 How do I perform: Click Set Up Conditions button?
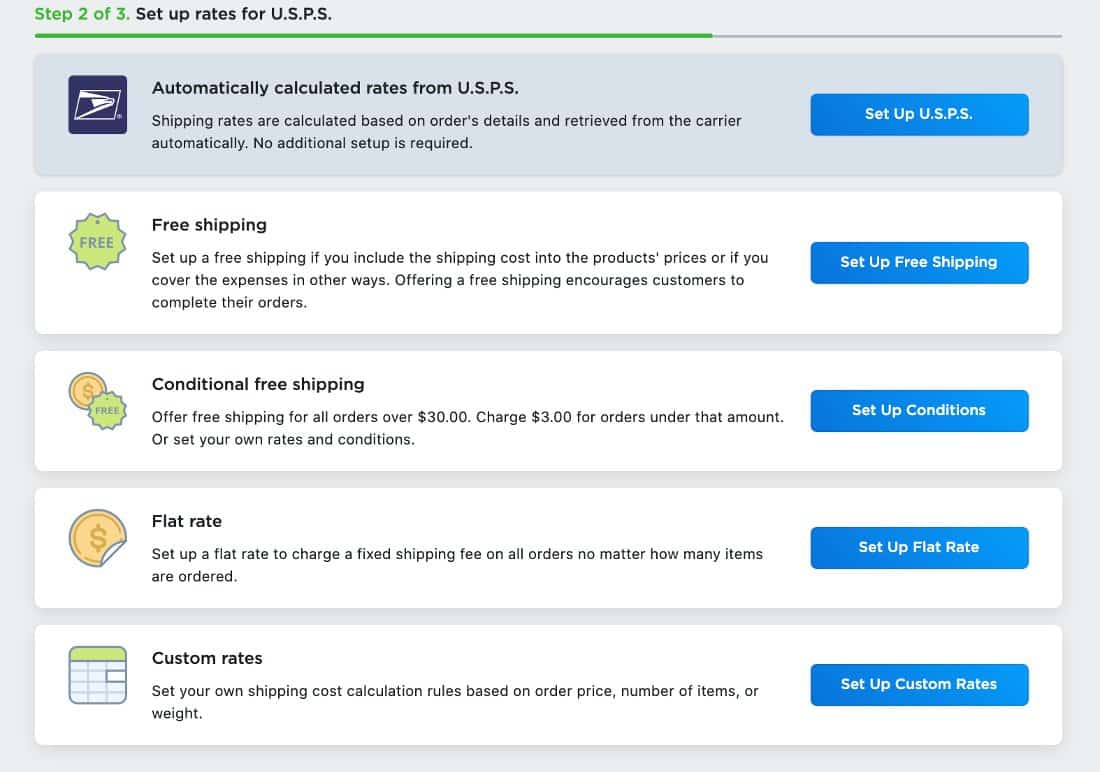coord(919,411)
